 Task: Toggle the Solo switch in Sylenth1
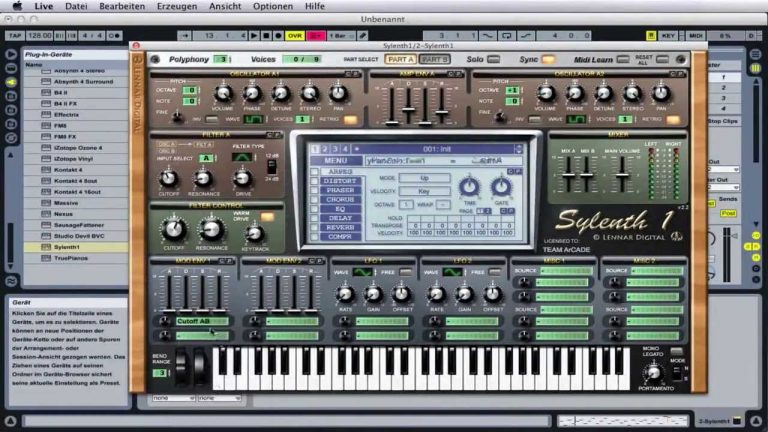(494, 59)
